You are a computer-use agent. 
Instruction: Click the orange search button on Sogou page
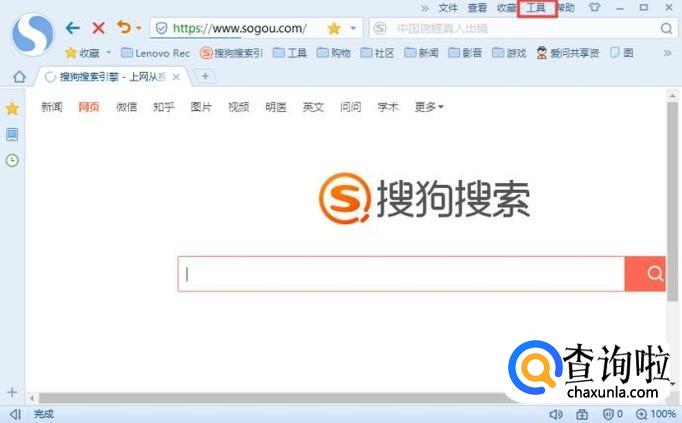[645, 274]
